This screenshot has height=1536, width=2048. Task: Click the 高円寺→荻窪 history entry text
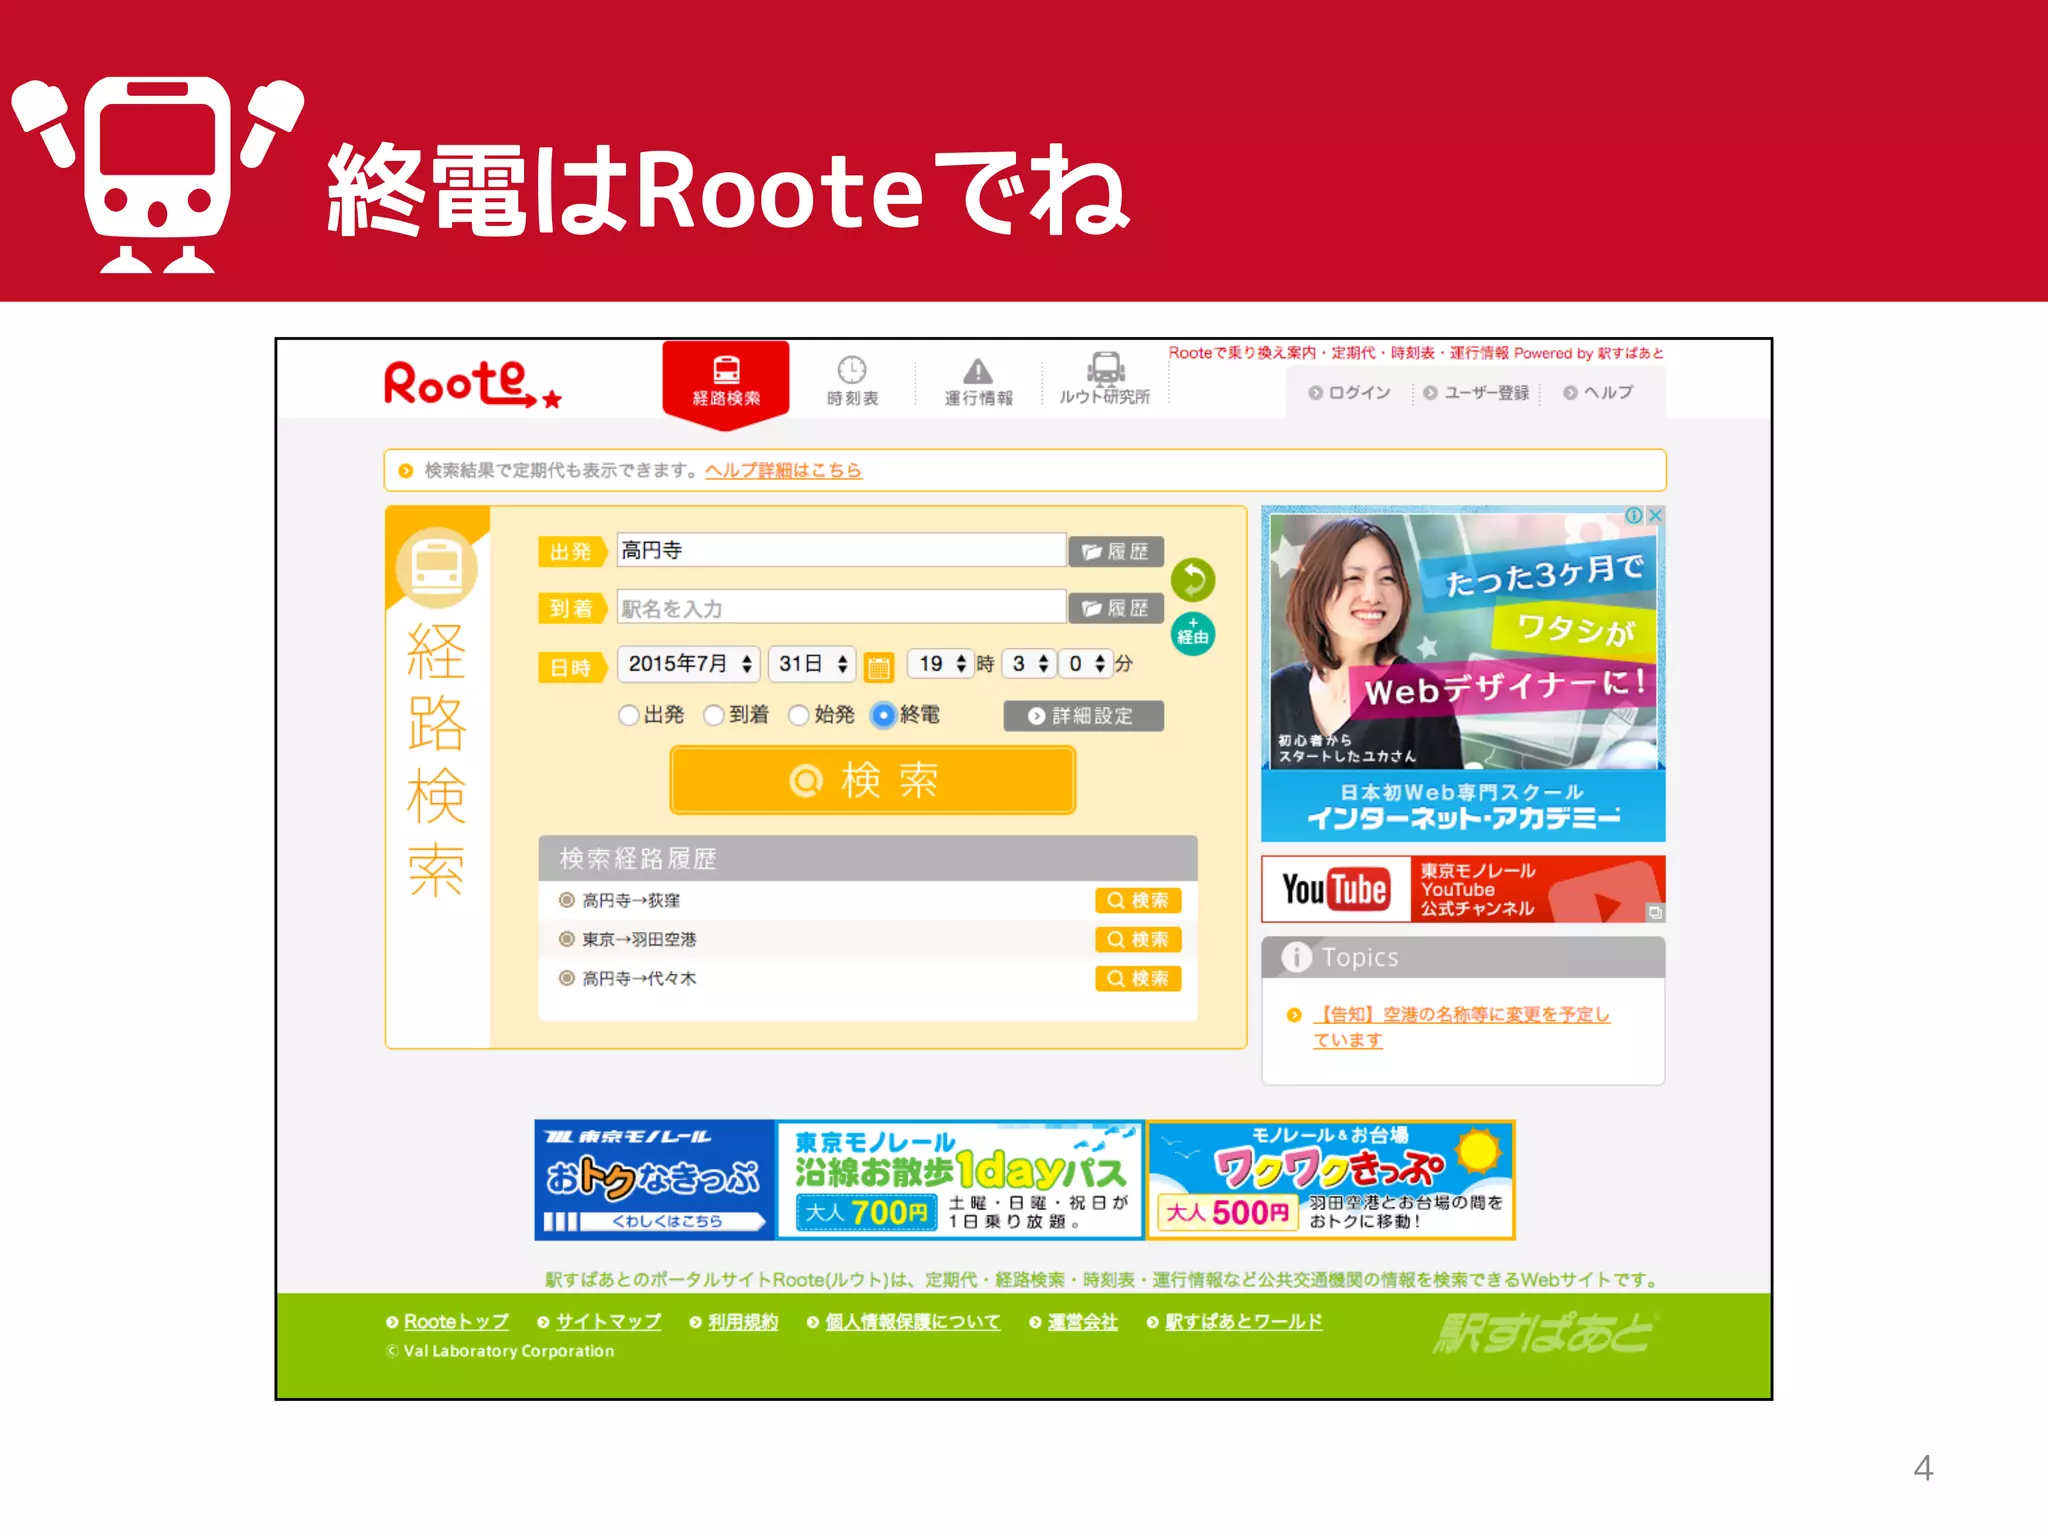pyautogui.click(x=631, y=901)
